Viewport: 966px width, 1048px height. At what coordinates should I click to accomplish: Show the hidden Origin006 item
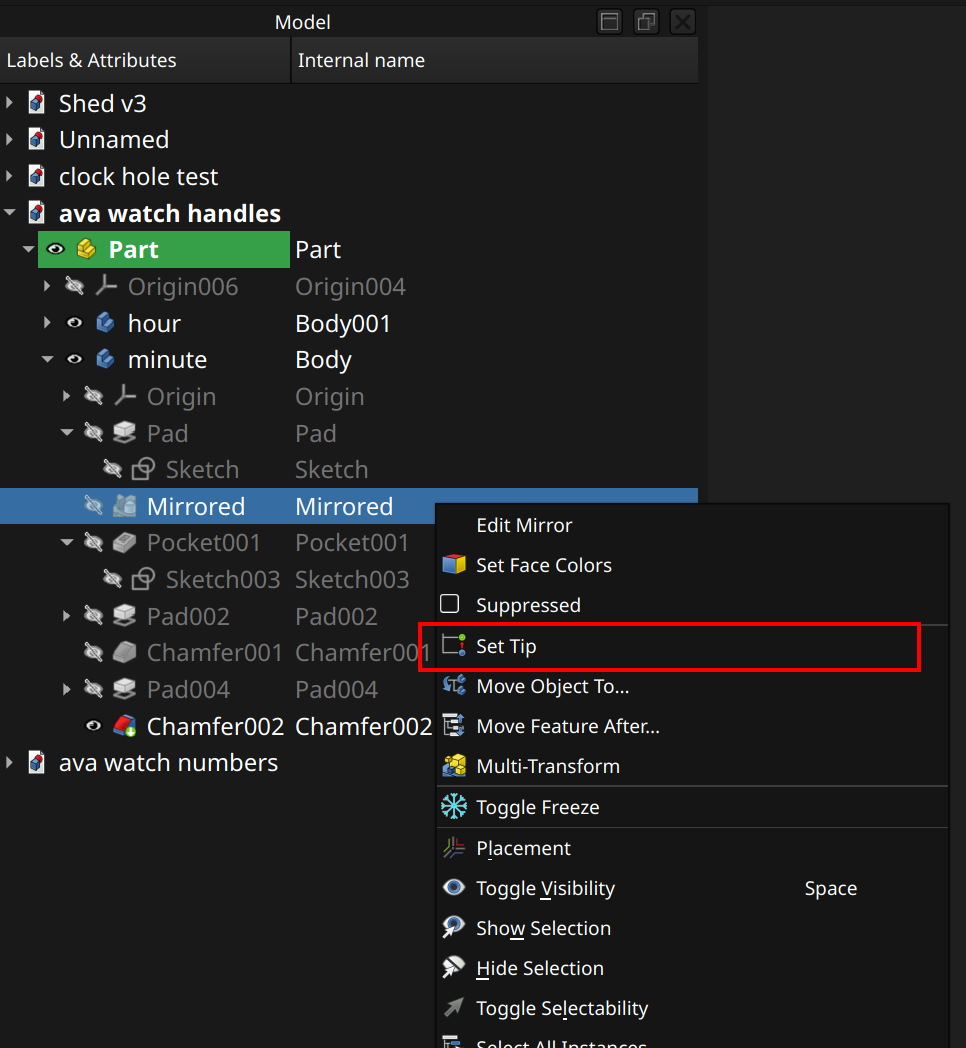point(74,286)
